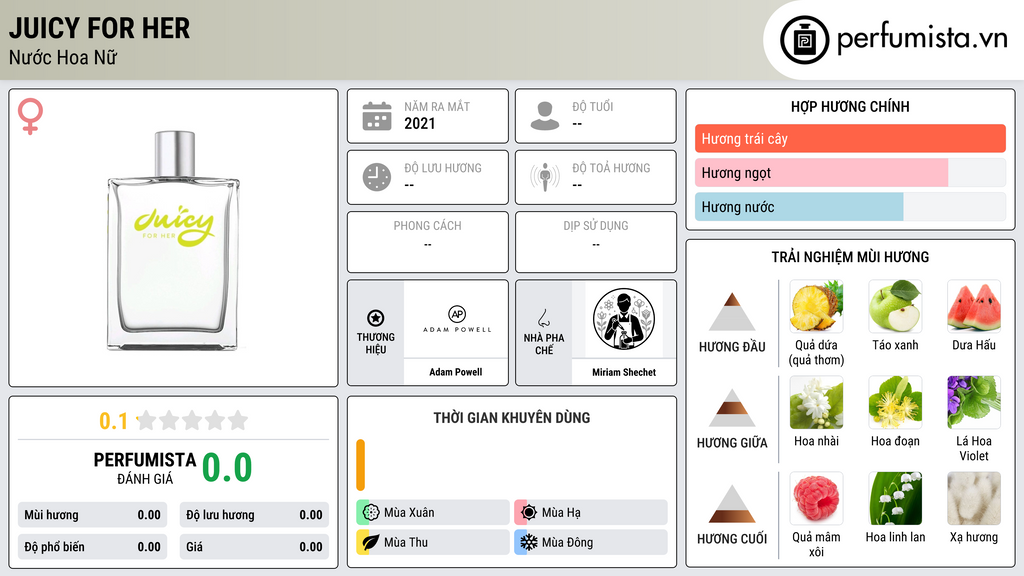The width and height of the screenshot is (1024, 576).
Task: Click the Mùa Hạ sun icon
Action: pyautogui.click(x=529, y=512)
